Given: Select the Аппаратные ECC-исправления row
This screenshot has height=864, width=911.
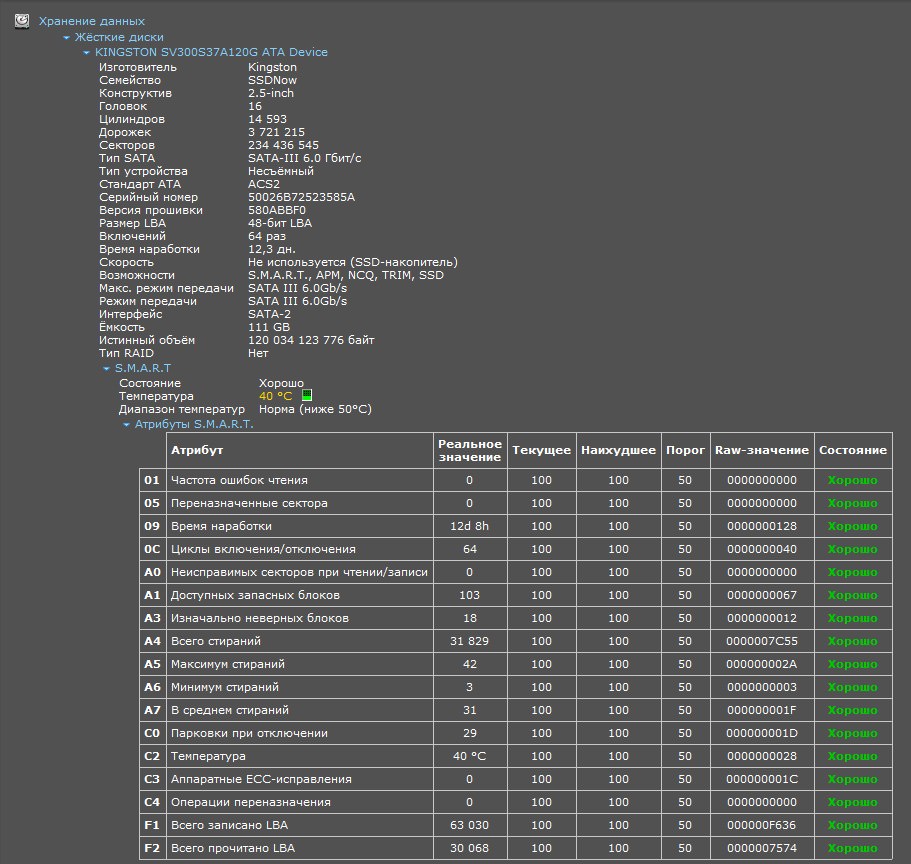Looking at the screenshot, I should [516, 779].
